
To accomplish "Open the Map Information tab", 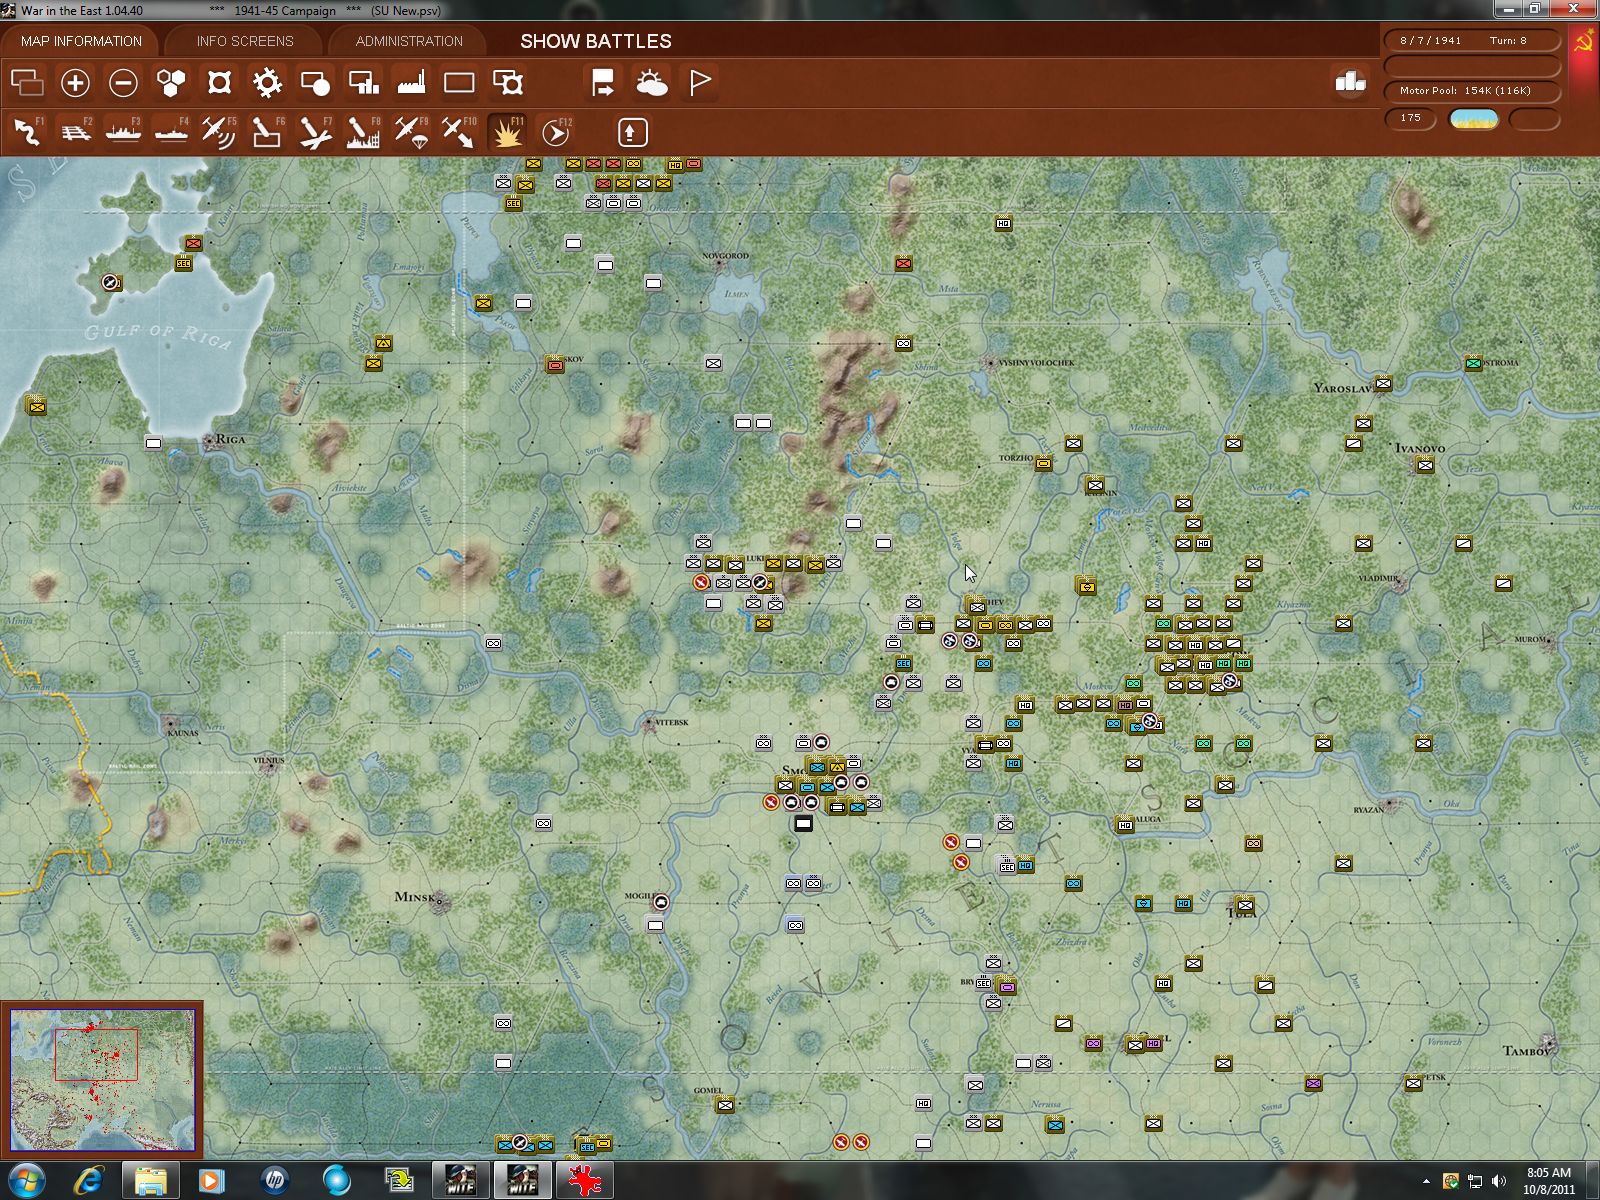I will 81,41.
